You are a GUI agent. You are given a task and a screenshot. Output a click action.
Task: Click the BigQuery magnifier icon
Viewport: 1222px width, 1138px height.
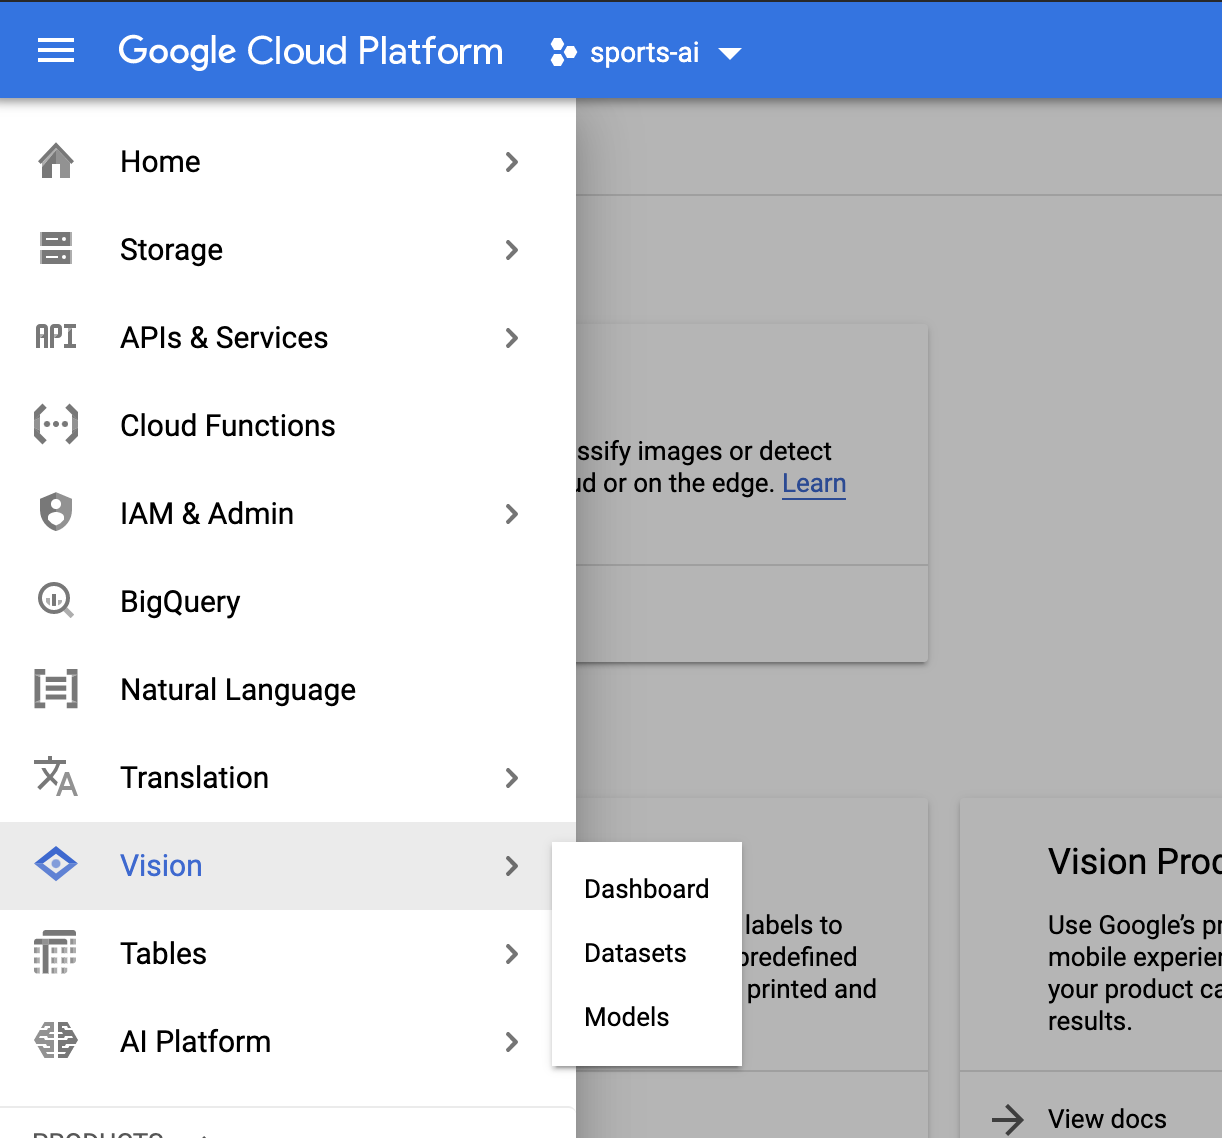(56, 601)
